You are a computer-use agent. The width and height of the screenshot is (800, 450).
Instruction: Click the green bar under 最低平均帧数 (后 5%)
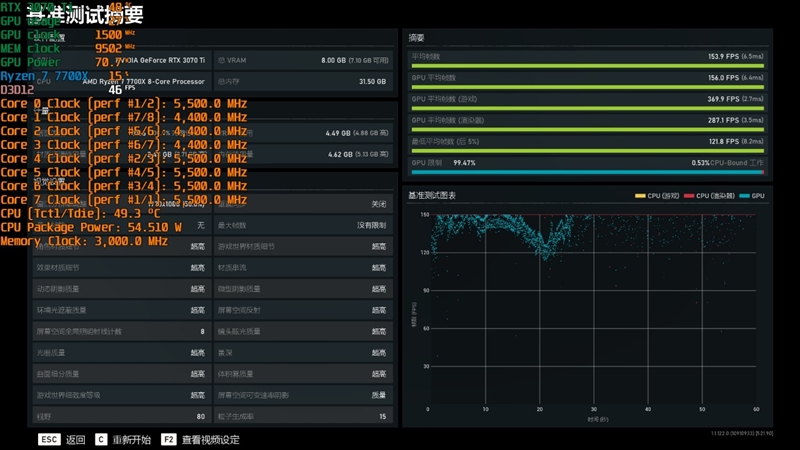pos(587,151)
